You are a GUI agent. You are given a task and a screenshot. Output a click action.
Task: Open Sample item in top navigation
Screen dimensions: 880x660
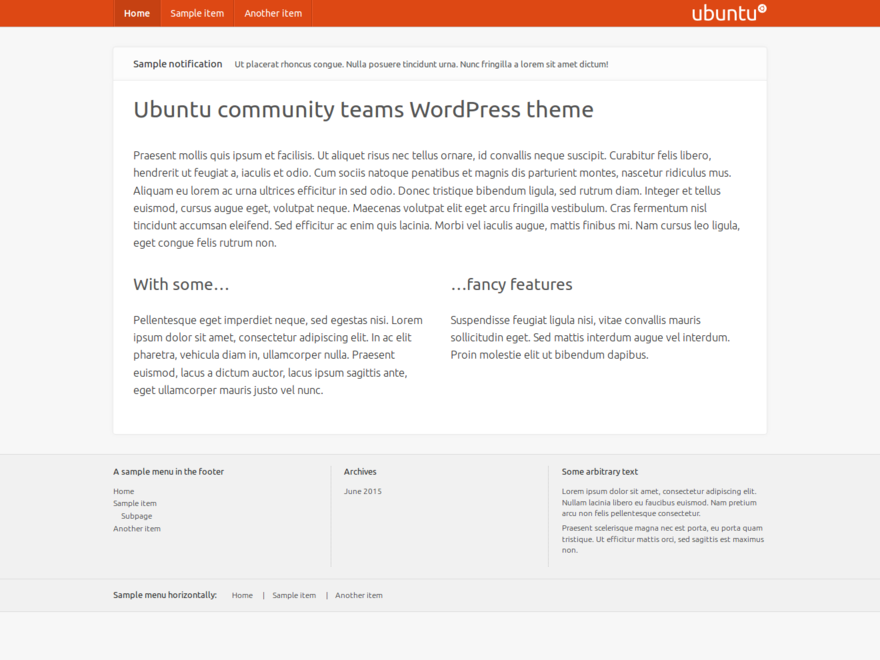(x=197, y=13)
